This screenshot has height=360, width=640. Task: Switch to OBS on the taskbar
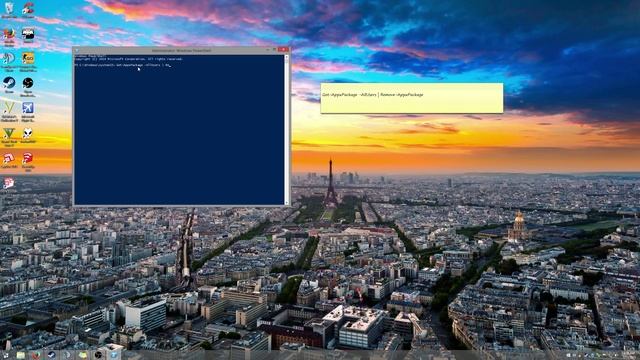coord(98,355)
